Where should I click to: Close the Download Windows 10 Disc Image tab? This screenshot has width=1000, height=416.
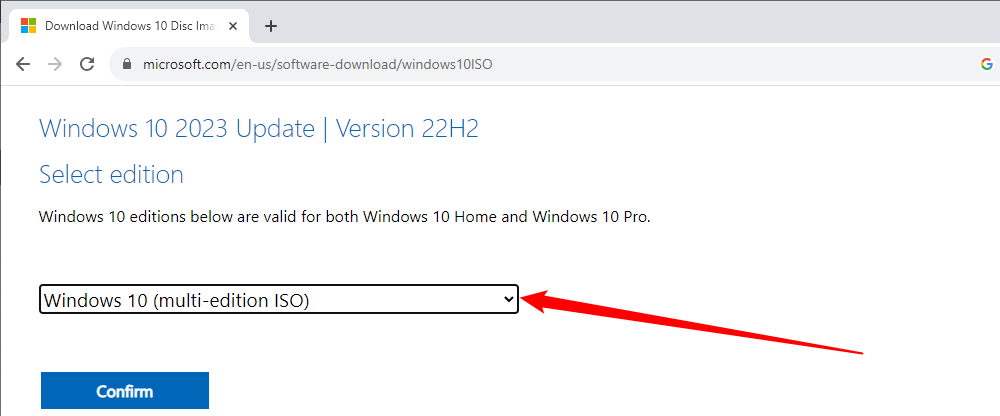pos(235,26)
